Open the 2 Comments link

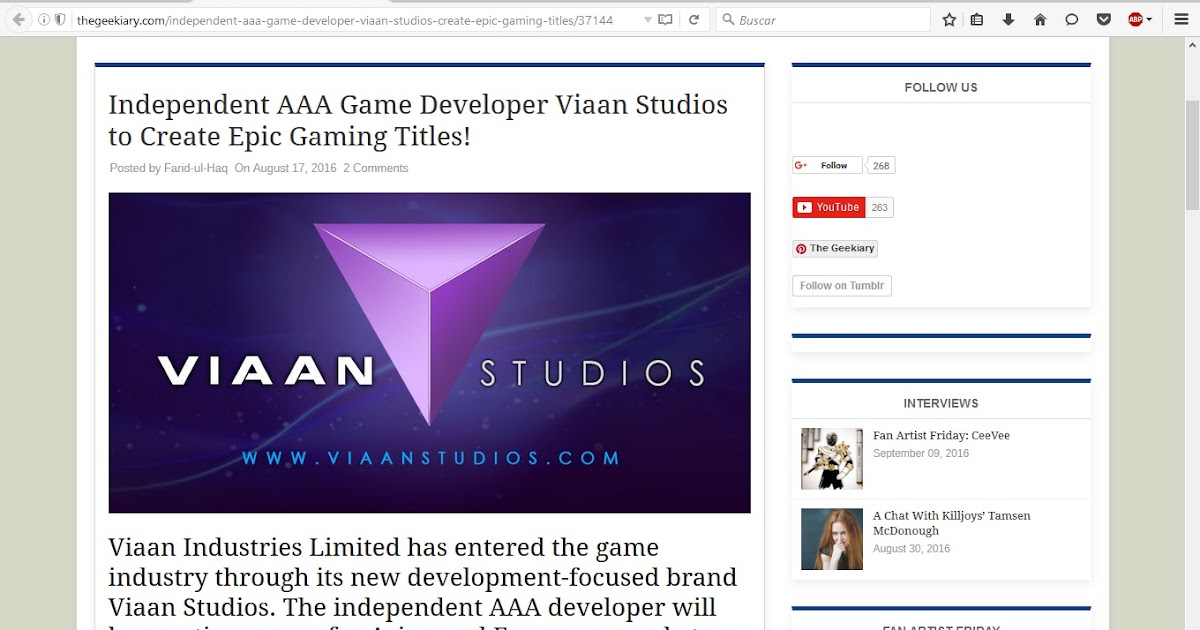pyautogui.click(x=375, y=168)
